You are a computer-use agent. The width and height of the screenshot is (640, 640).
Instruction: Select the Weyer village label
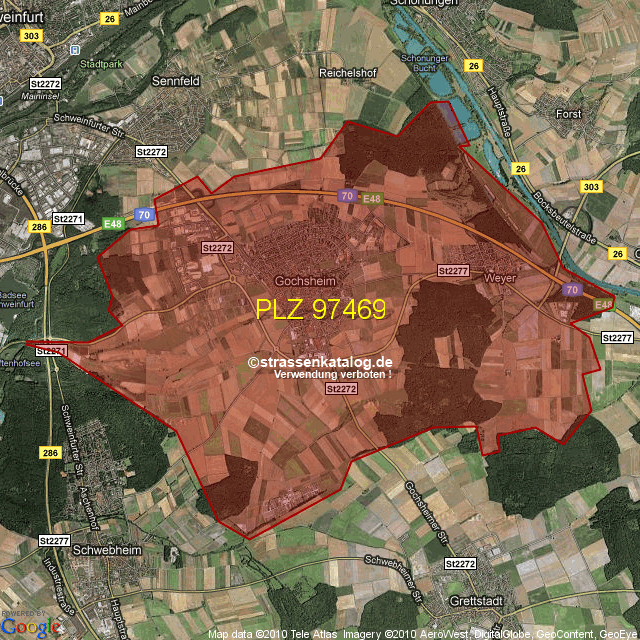(x=498, y=277)
